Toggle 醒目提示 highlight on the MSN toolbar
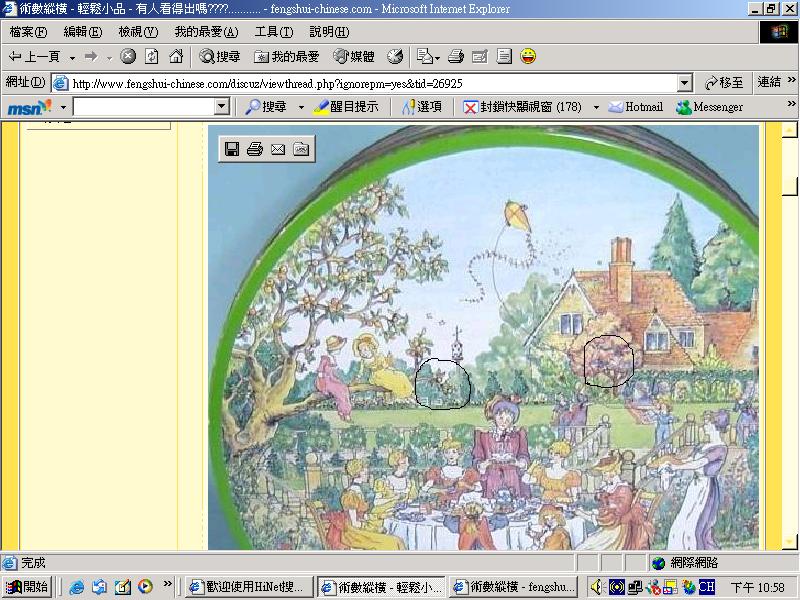This screenshot has height=600, width=800. click(x=346, y=107)
